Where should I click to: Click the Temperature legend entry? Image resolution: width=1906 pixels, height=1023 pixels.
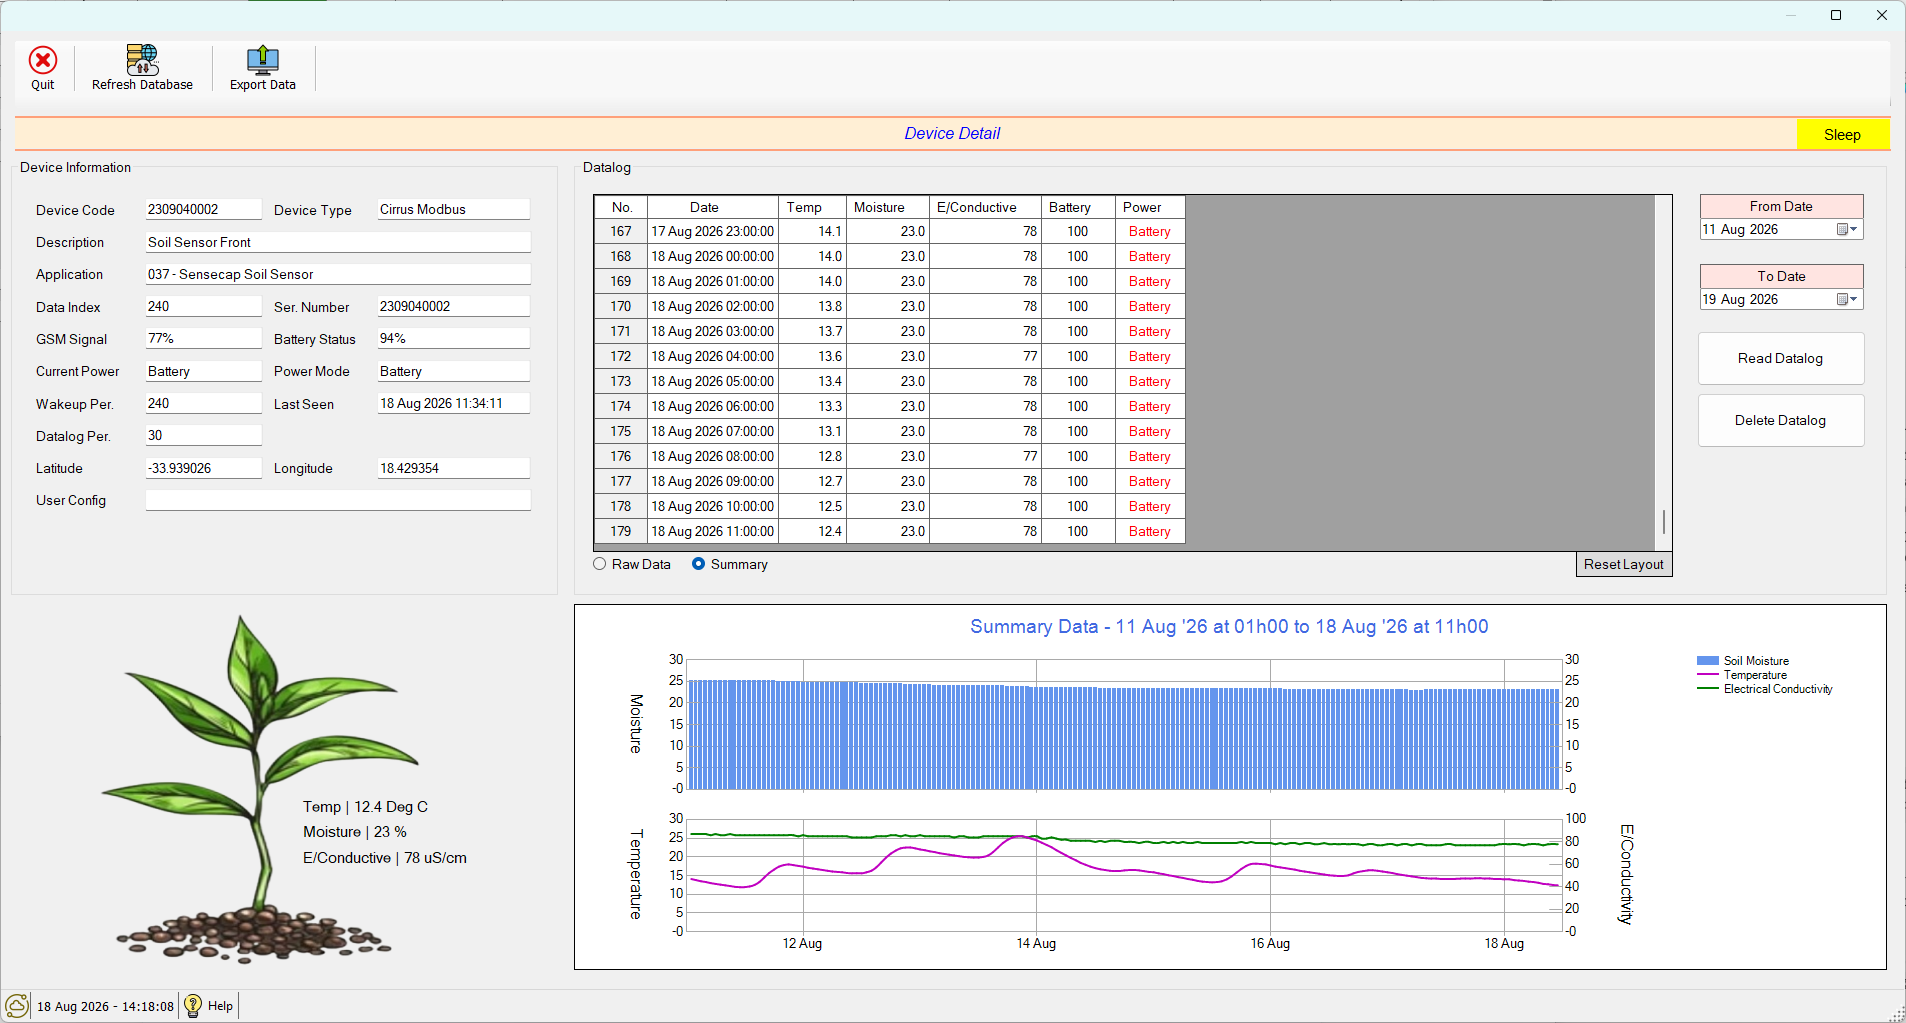1742,675
